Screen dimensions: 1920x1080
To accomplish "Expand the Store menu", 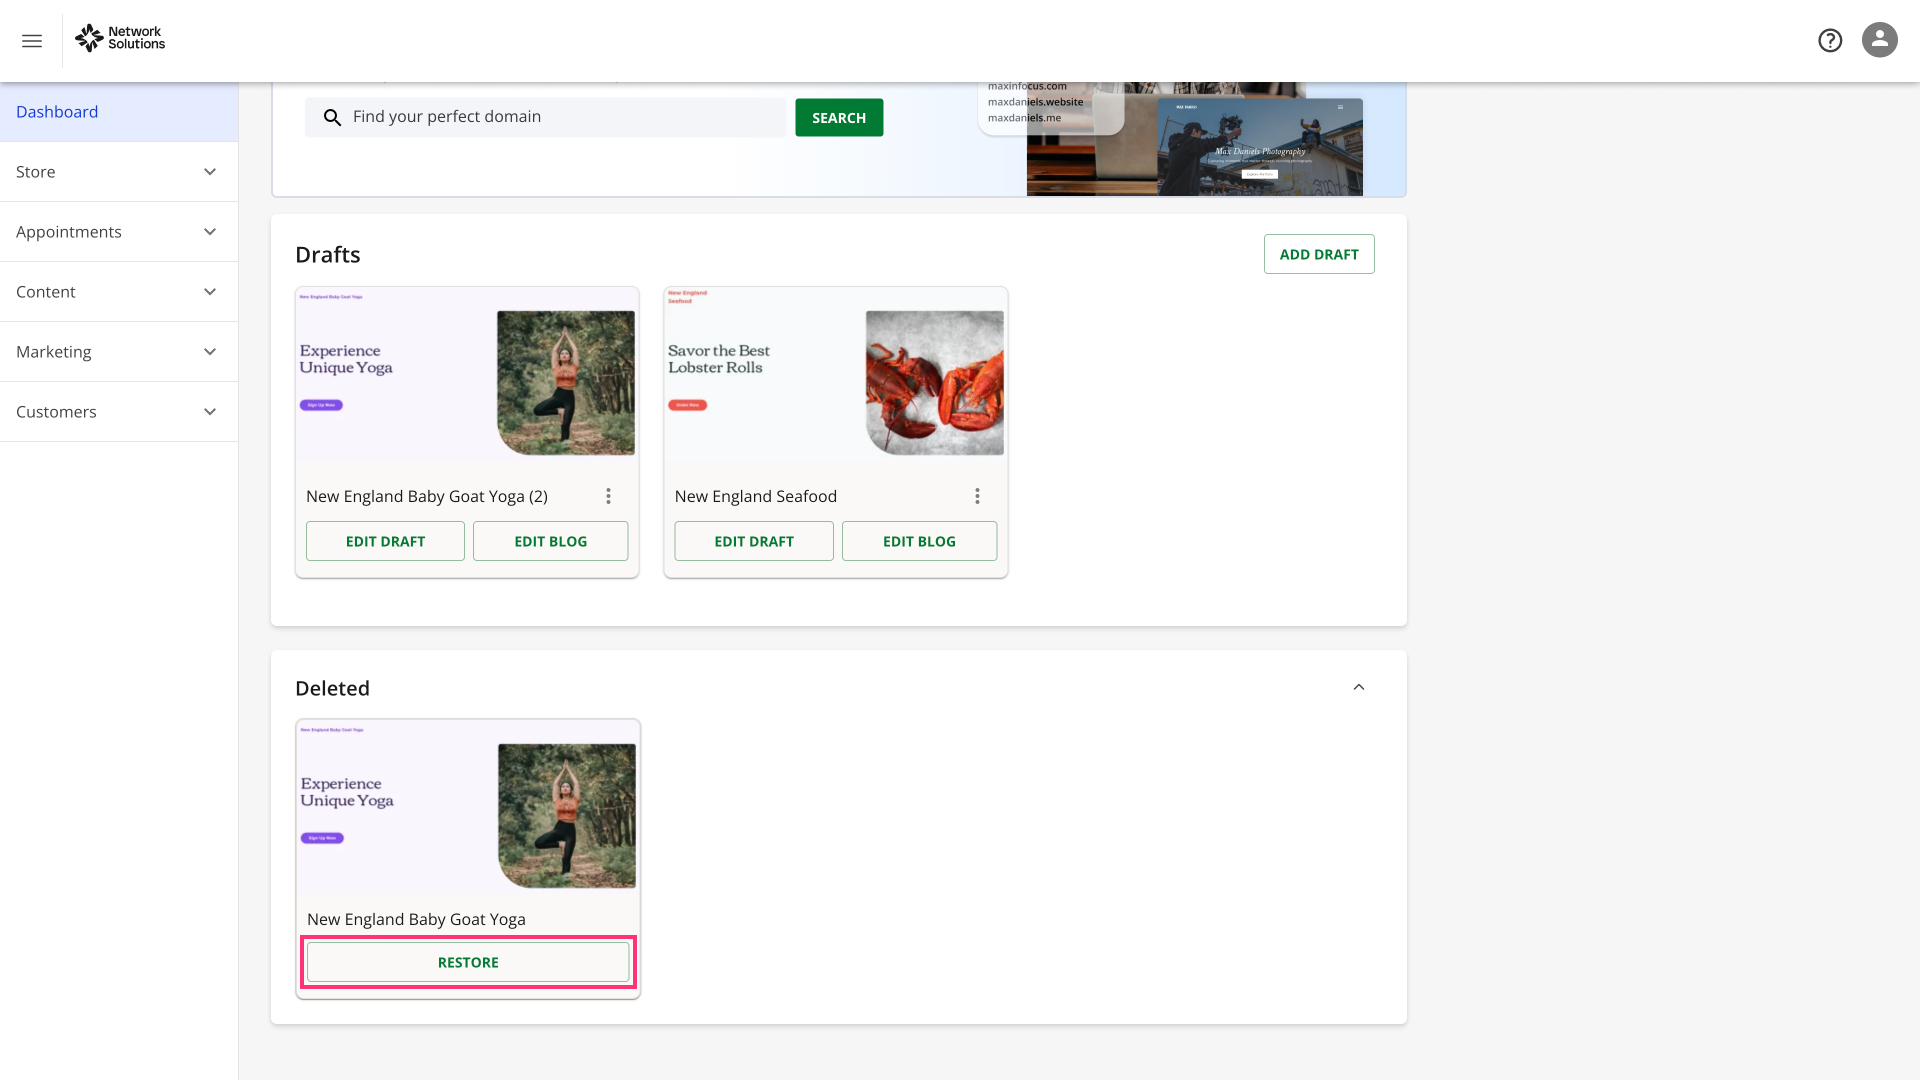I will (118, 172).
